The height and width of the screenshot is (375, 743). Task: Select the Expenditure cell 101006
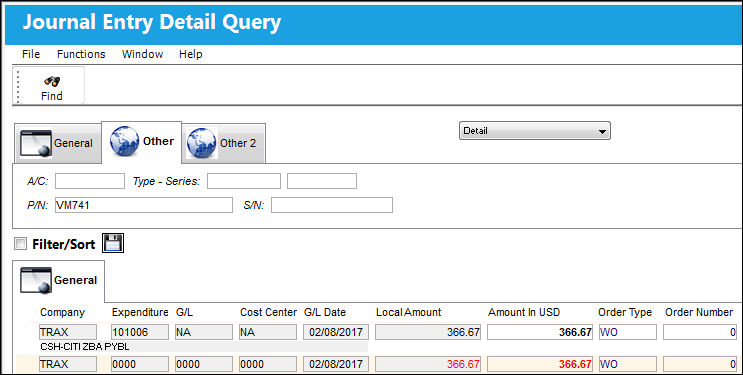(140, 332)
